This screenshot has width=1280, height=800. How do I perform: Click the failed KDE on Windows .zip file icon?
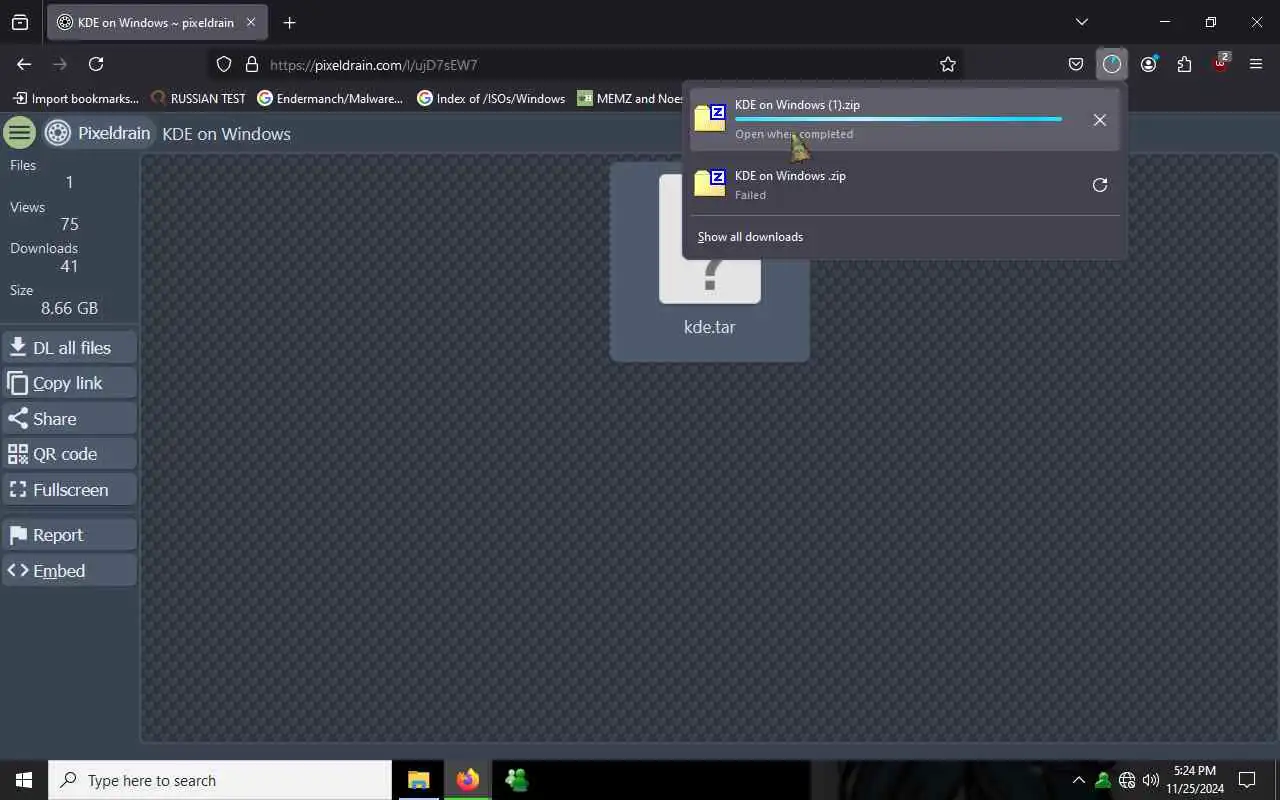[710, 184]
